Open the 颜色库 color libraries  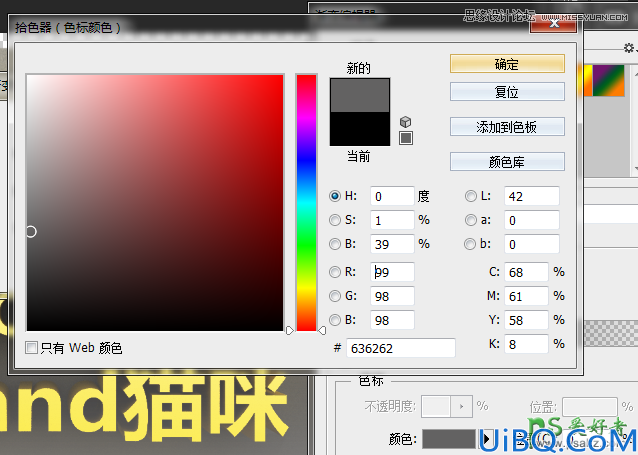tap(507, 162)
